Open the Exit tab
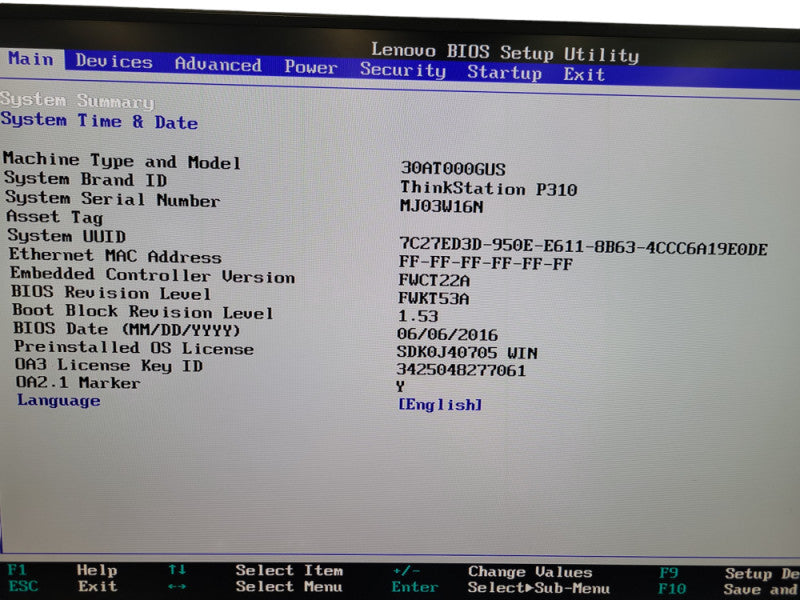Viewport: 800px width, 600px height. pos(584,74)
